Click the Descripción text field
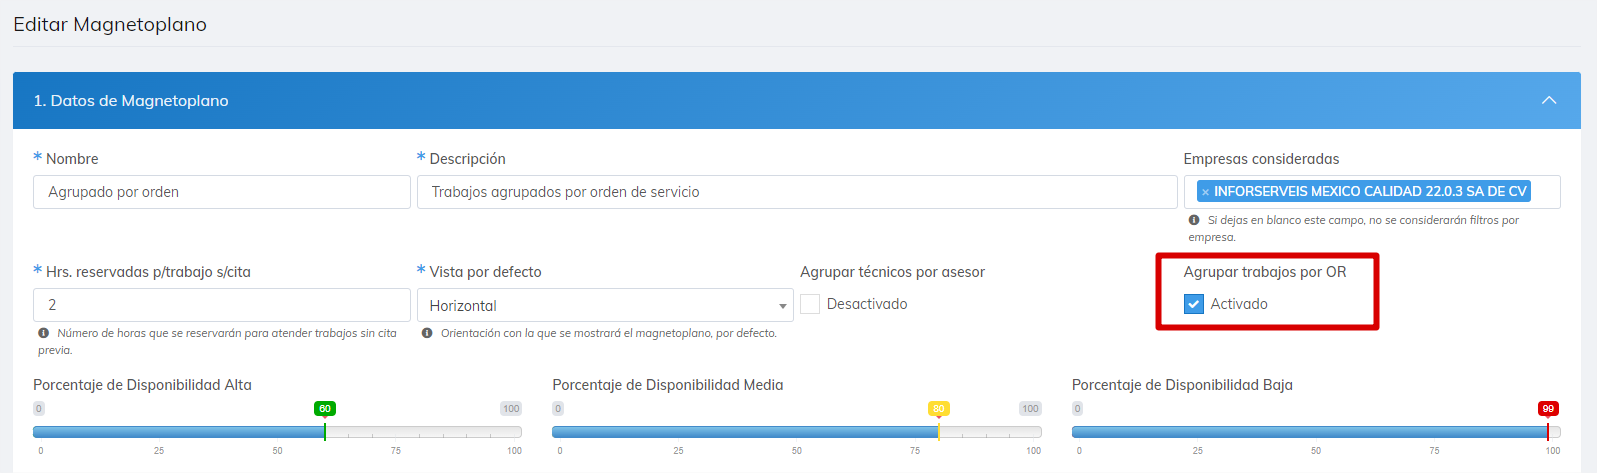 pos(796,192)
